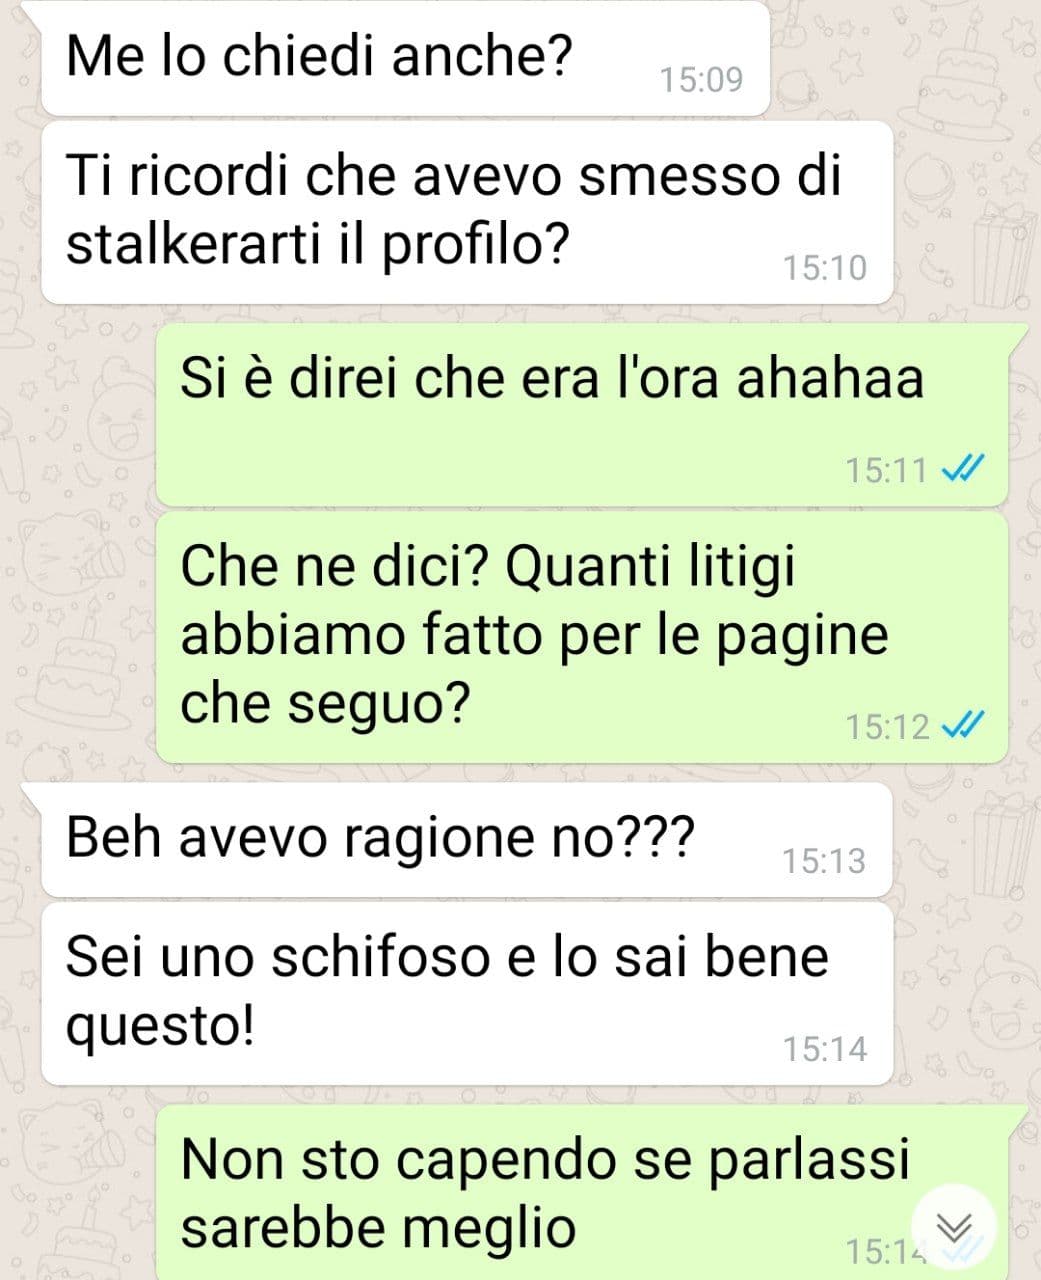Tap the 15:09 timestamp
The height and width of the screenshot is (1280, 1041).
coord(702,79)
